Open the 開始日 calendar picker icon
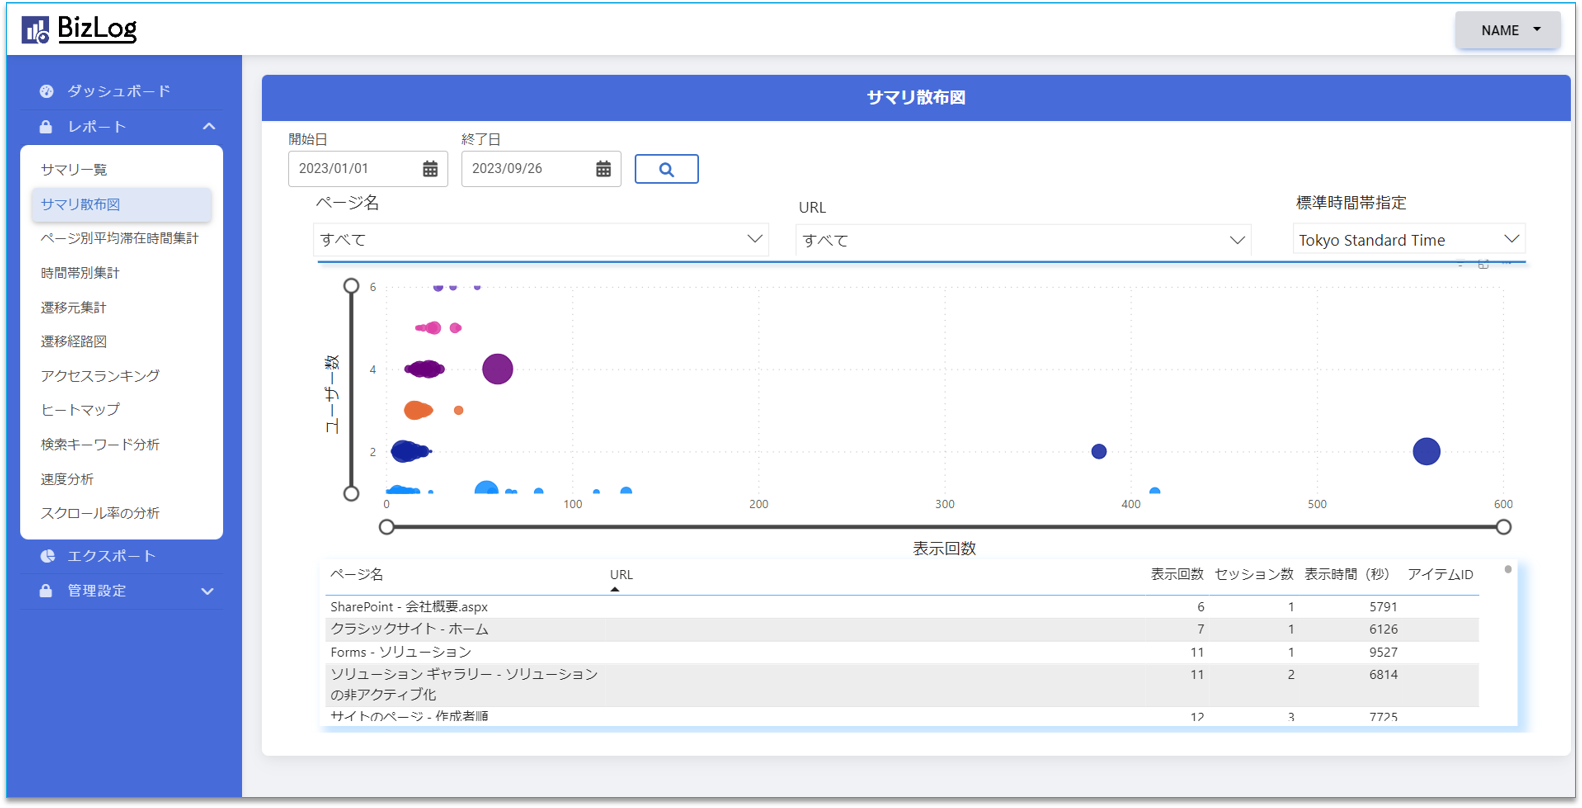The width and height of the screenshot is (1582, 808). pos(430,169)
